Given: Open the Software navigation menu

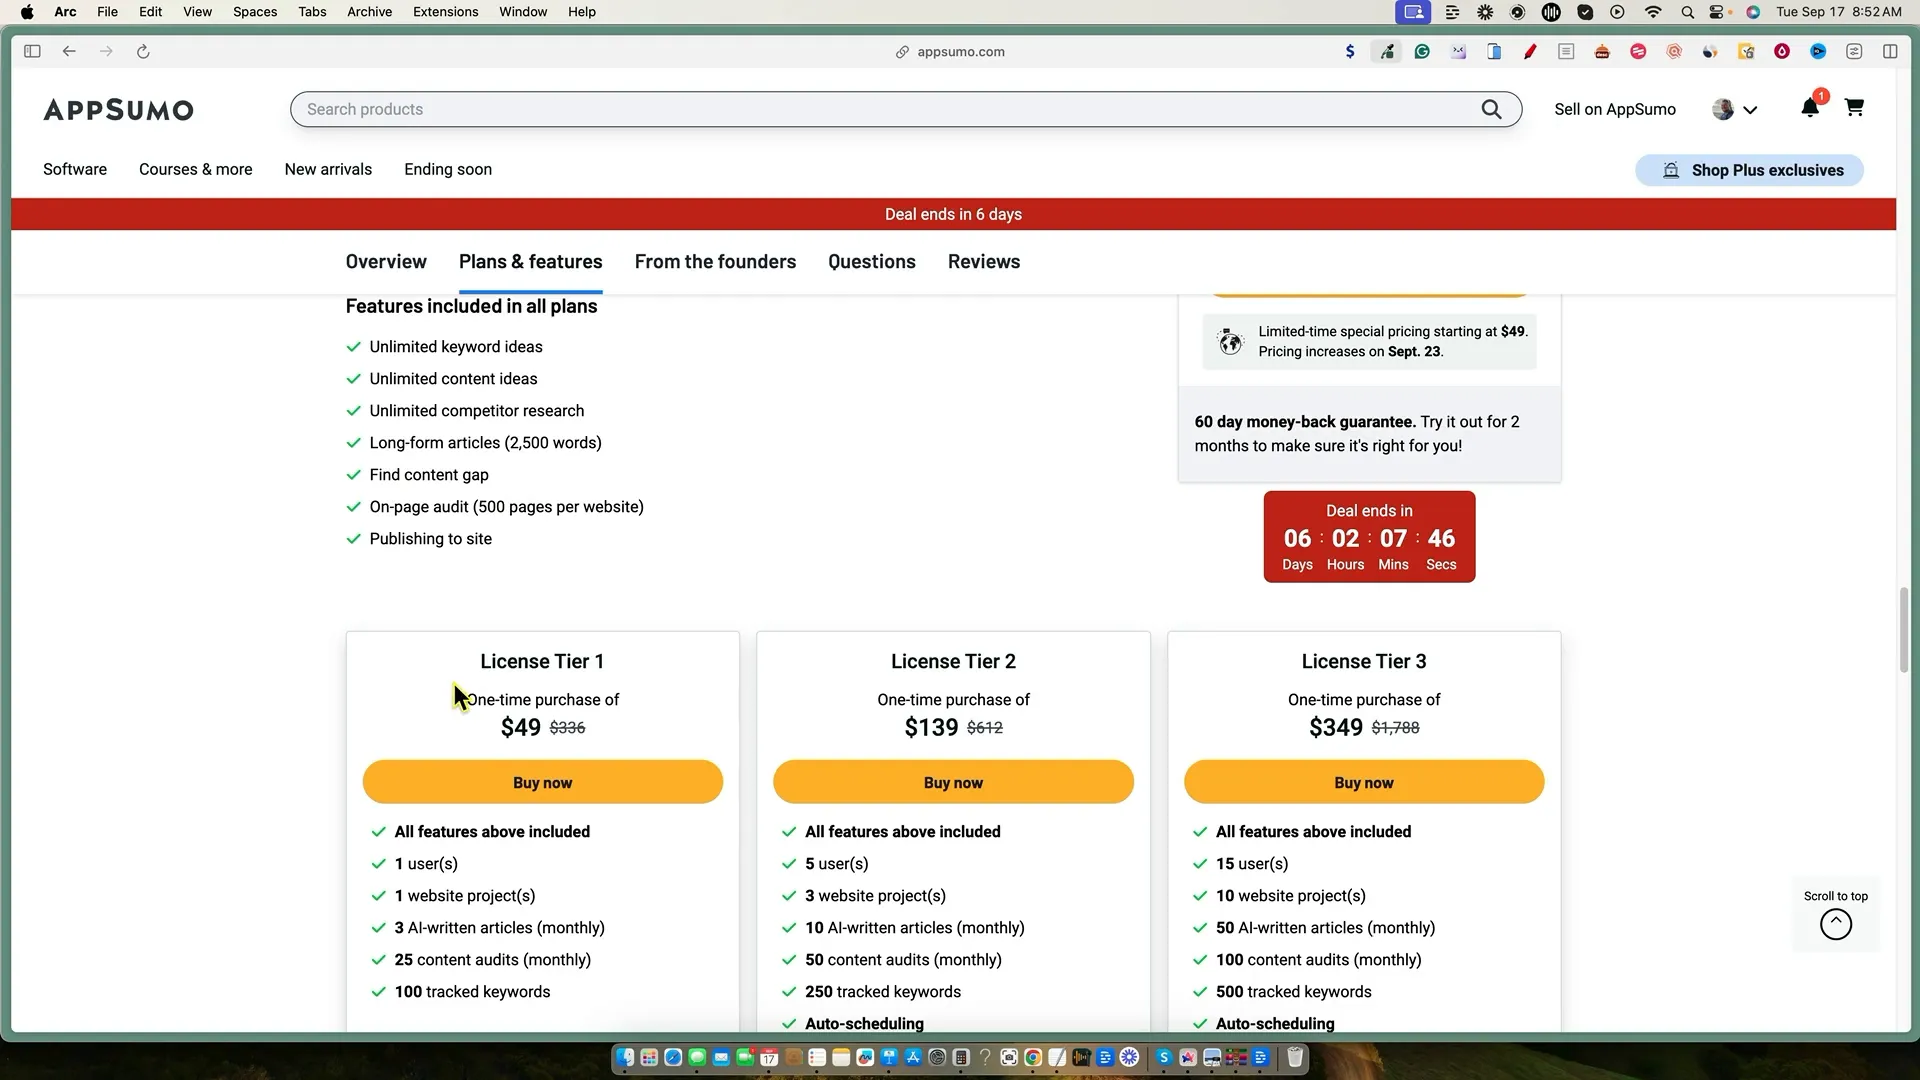Looking at the screenshot, I should pyautogui.click(x=75, y=169).
